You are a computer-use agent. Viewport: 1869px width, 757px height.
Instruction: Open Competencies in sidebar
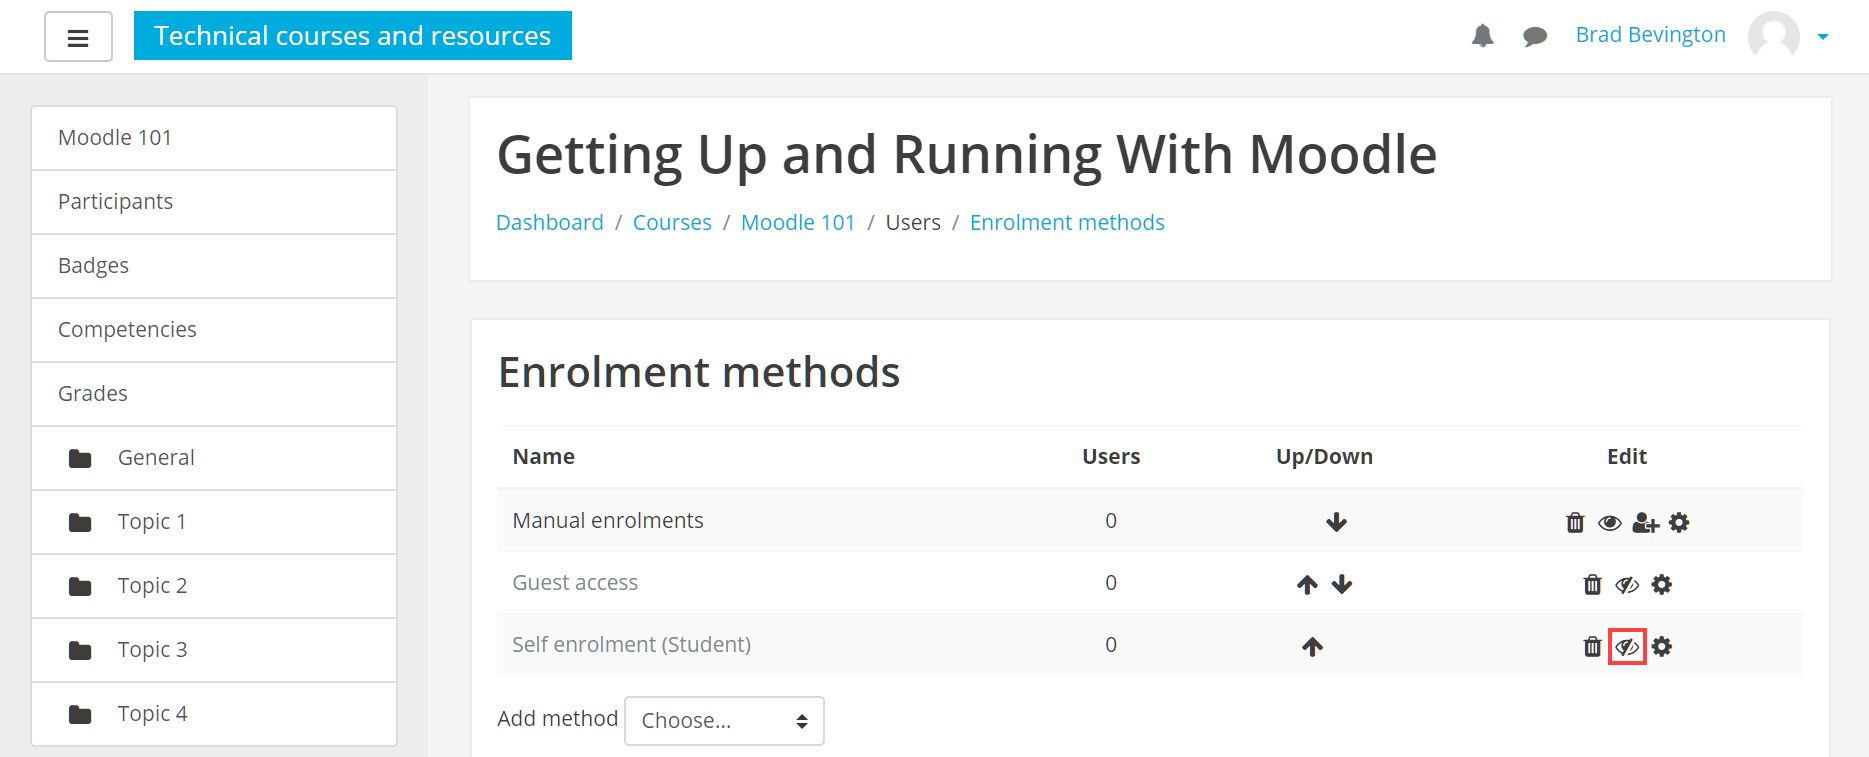214,330
